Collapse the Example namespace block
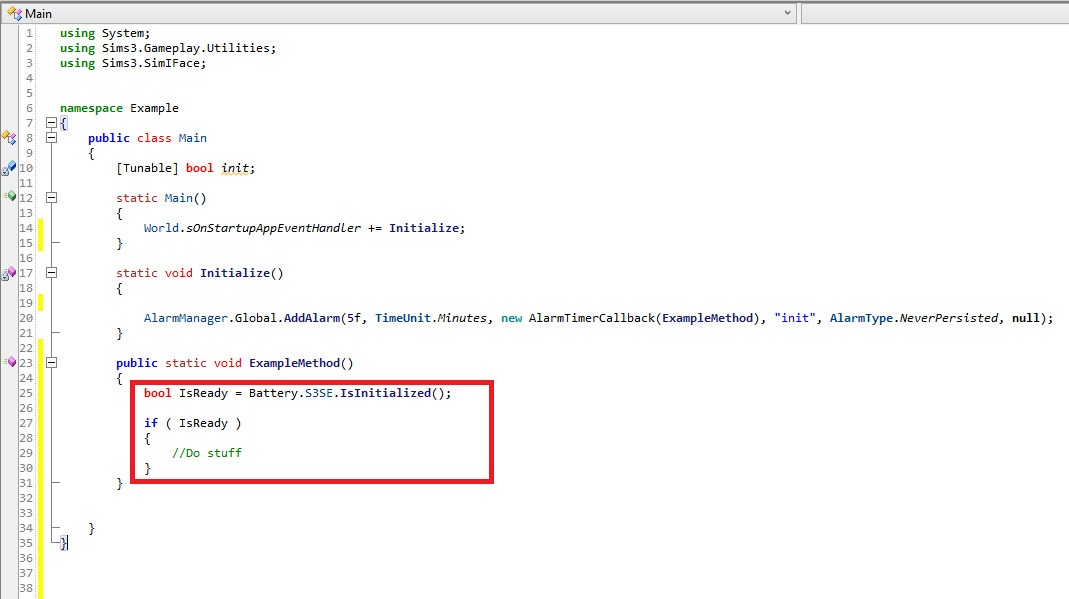The height and width of the screenshot is (599, 1069). point(51,122)
